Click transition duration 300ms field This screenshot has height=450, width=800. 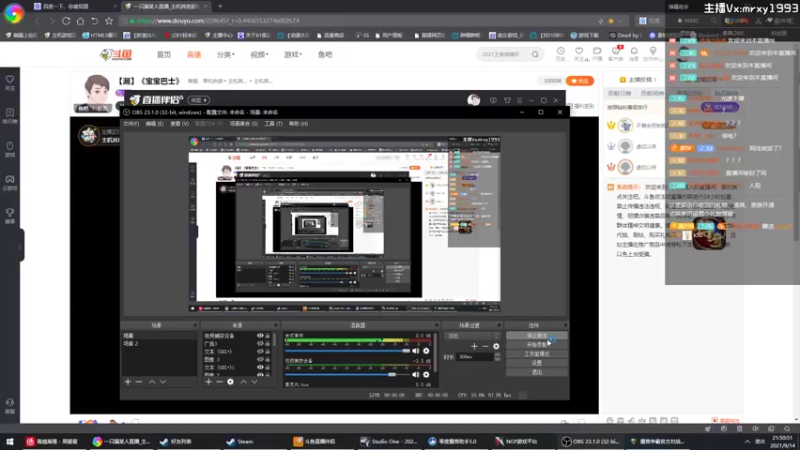click(476, 357)
